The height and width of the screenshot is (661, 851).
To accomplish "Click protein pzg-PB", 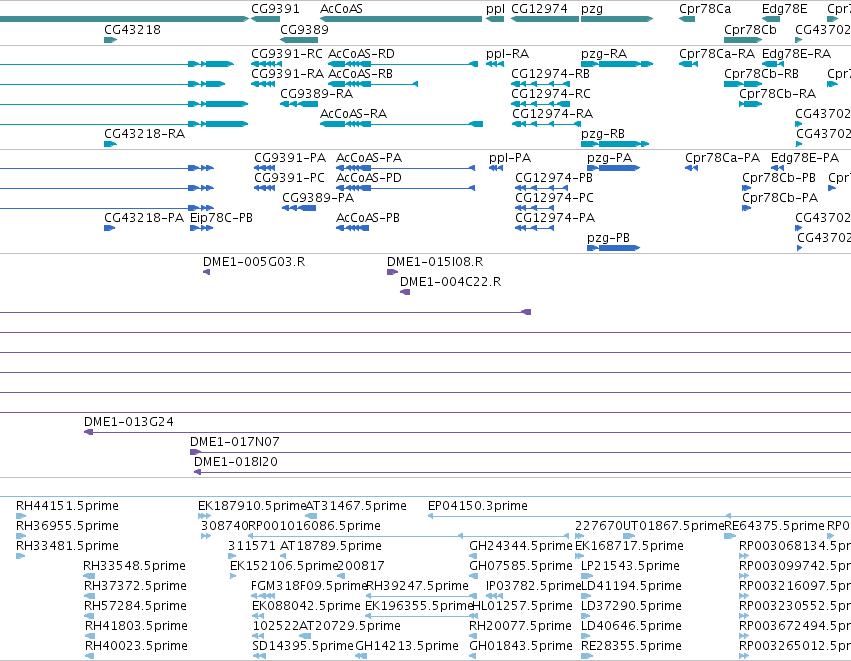I will pos(608,238).
